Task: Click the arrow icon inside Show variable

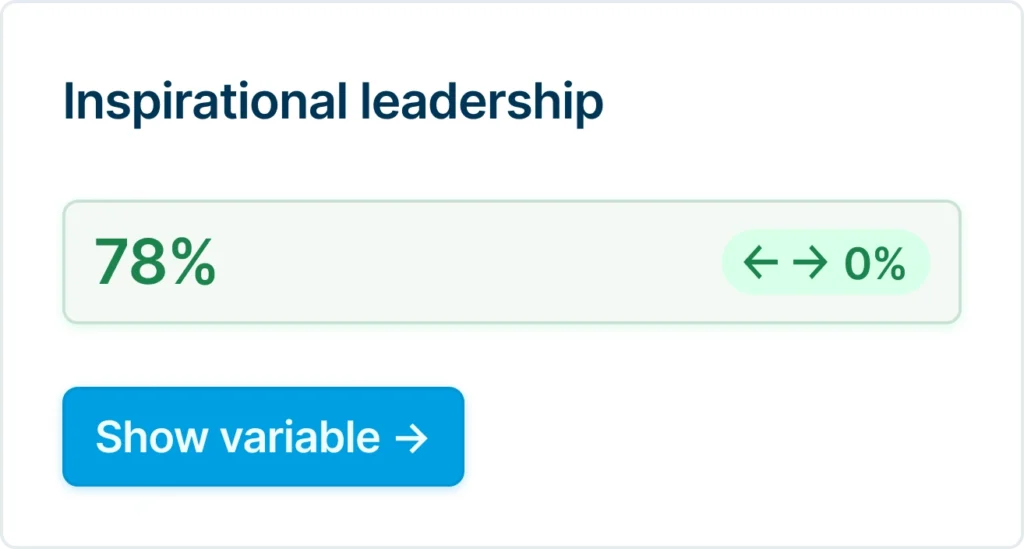Action: [x=411, y=438]
